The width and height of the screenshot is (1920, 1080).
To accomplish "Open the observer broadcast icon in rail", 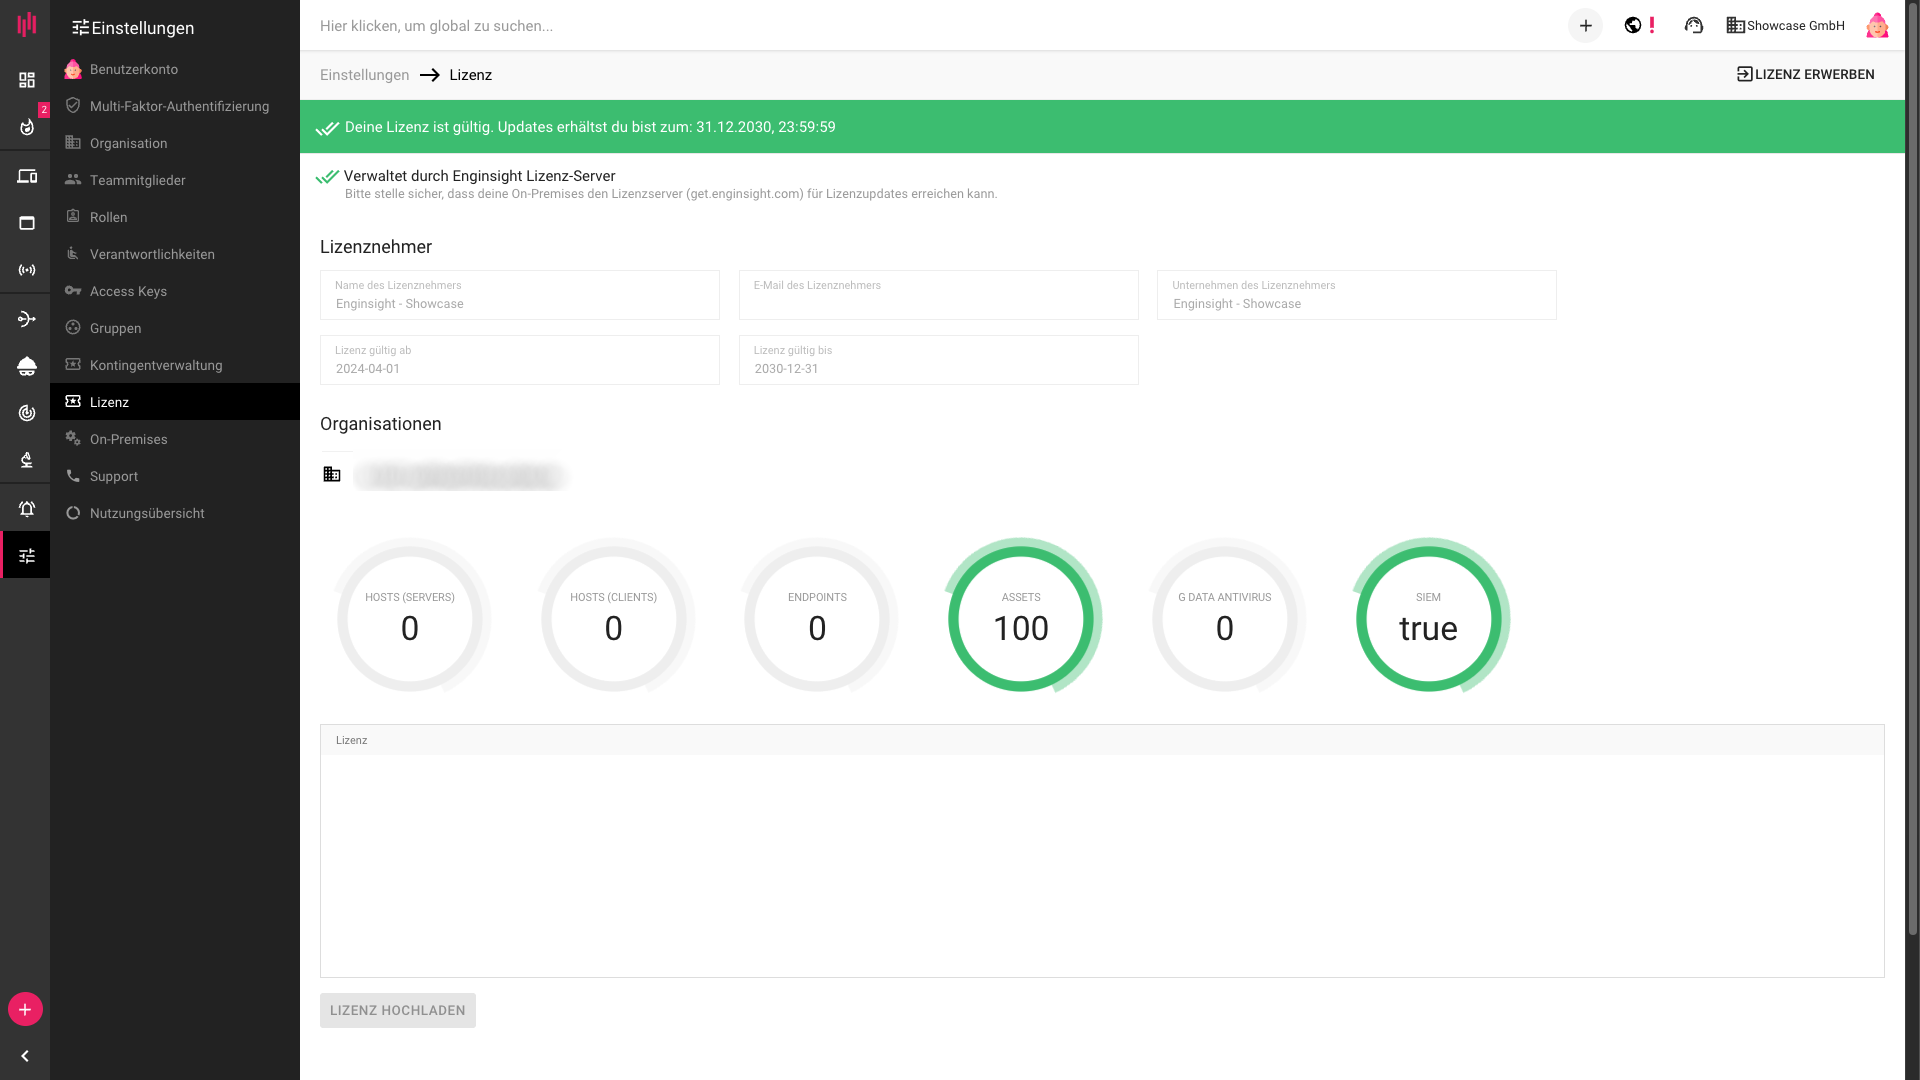I will click(x=27, y=270).
